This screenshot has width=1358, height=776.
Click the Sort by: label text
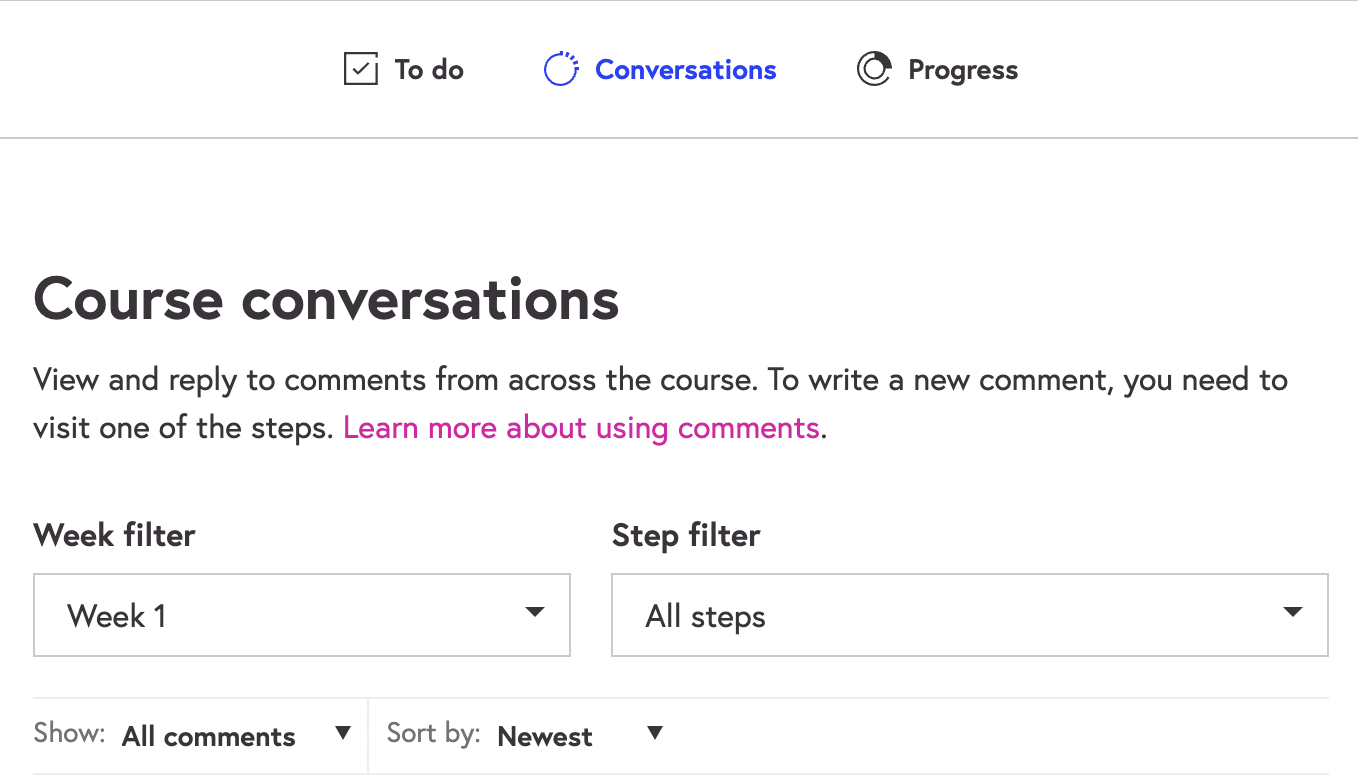coord(433,734)
